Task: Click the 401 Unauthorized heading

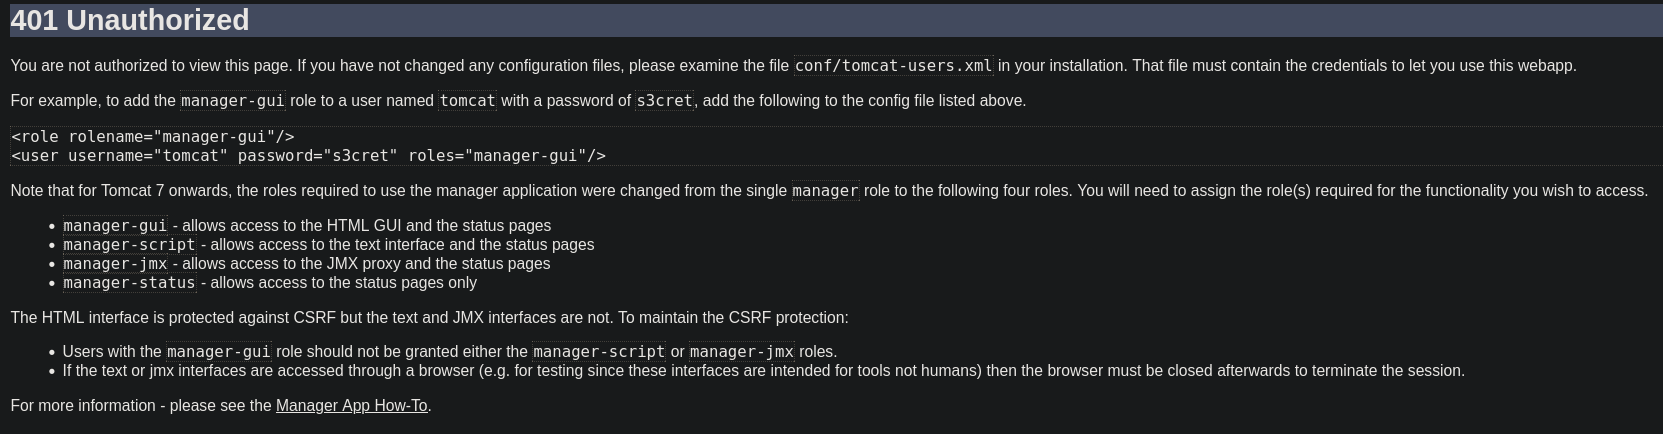Action: 130,20
